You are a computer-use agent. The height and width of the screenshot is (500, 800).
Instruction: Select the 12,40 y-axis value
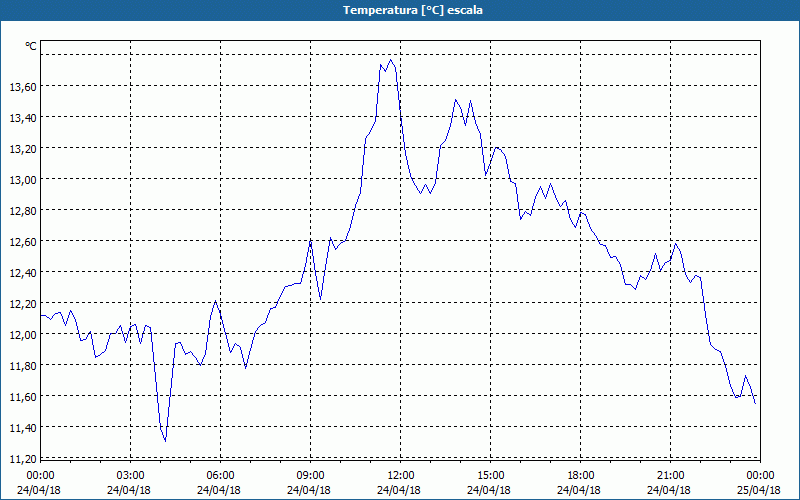pos(23,272)
